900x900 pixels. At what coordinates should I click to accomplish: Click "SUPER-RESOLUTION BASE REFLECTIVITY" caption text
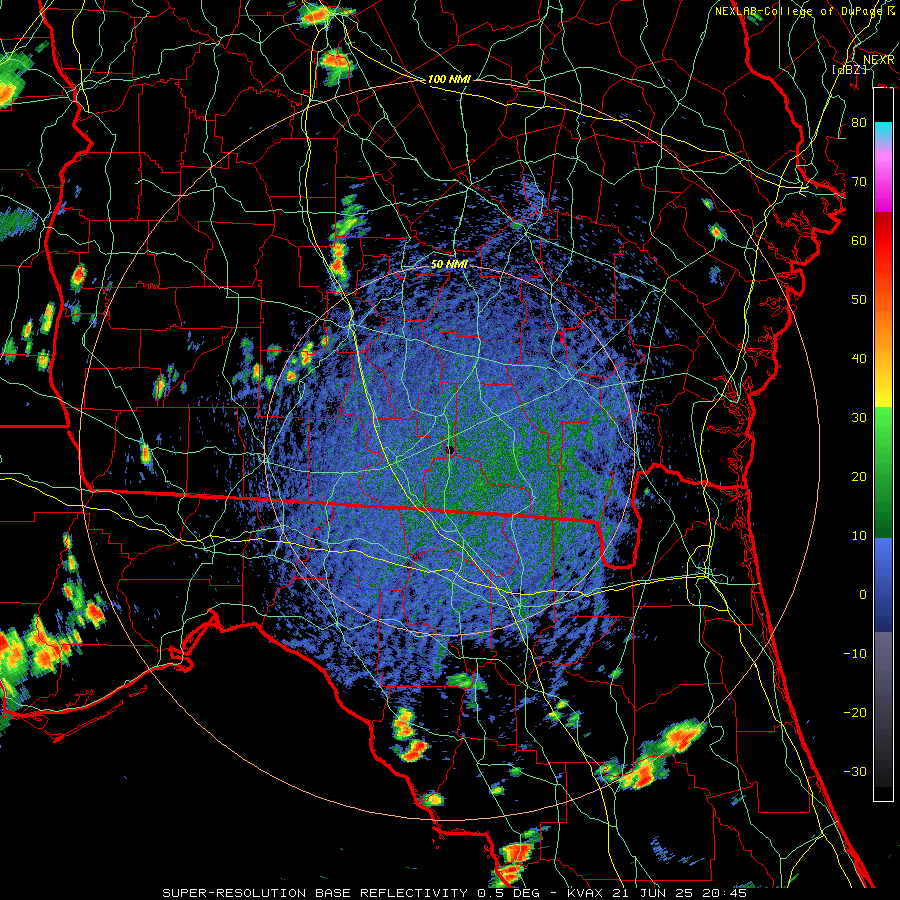315,893
